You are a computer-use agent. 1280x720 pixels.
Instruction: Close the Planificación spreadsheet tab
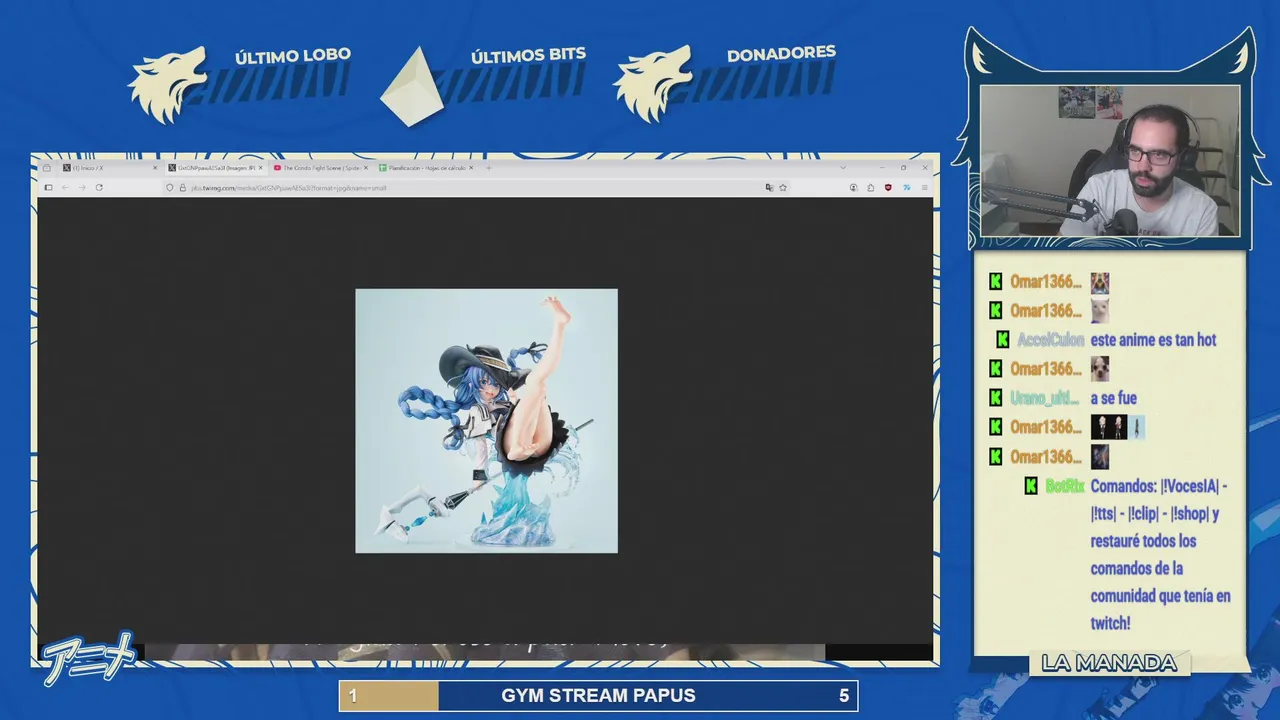(472, 168)
